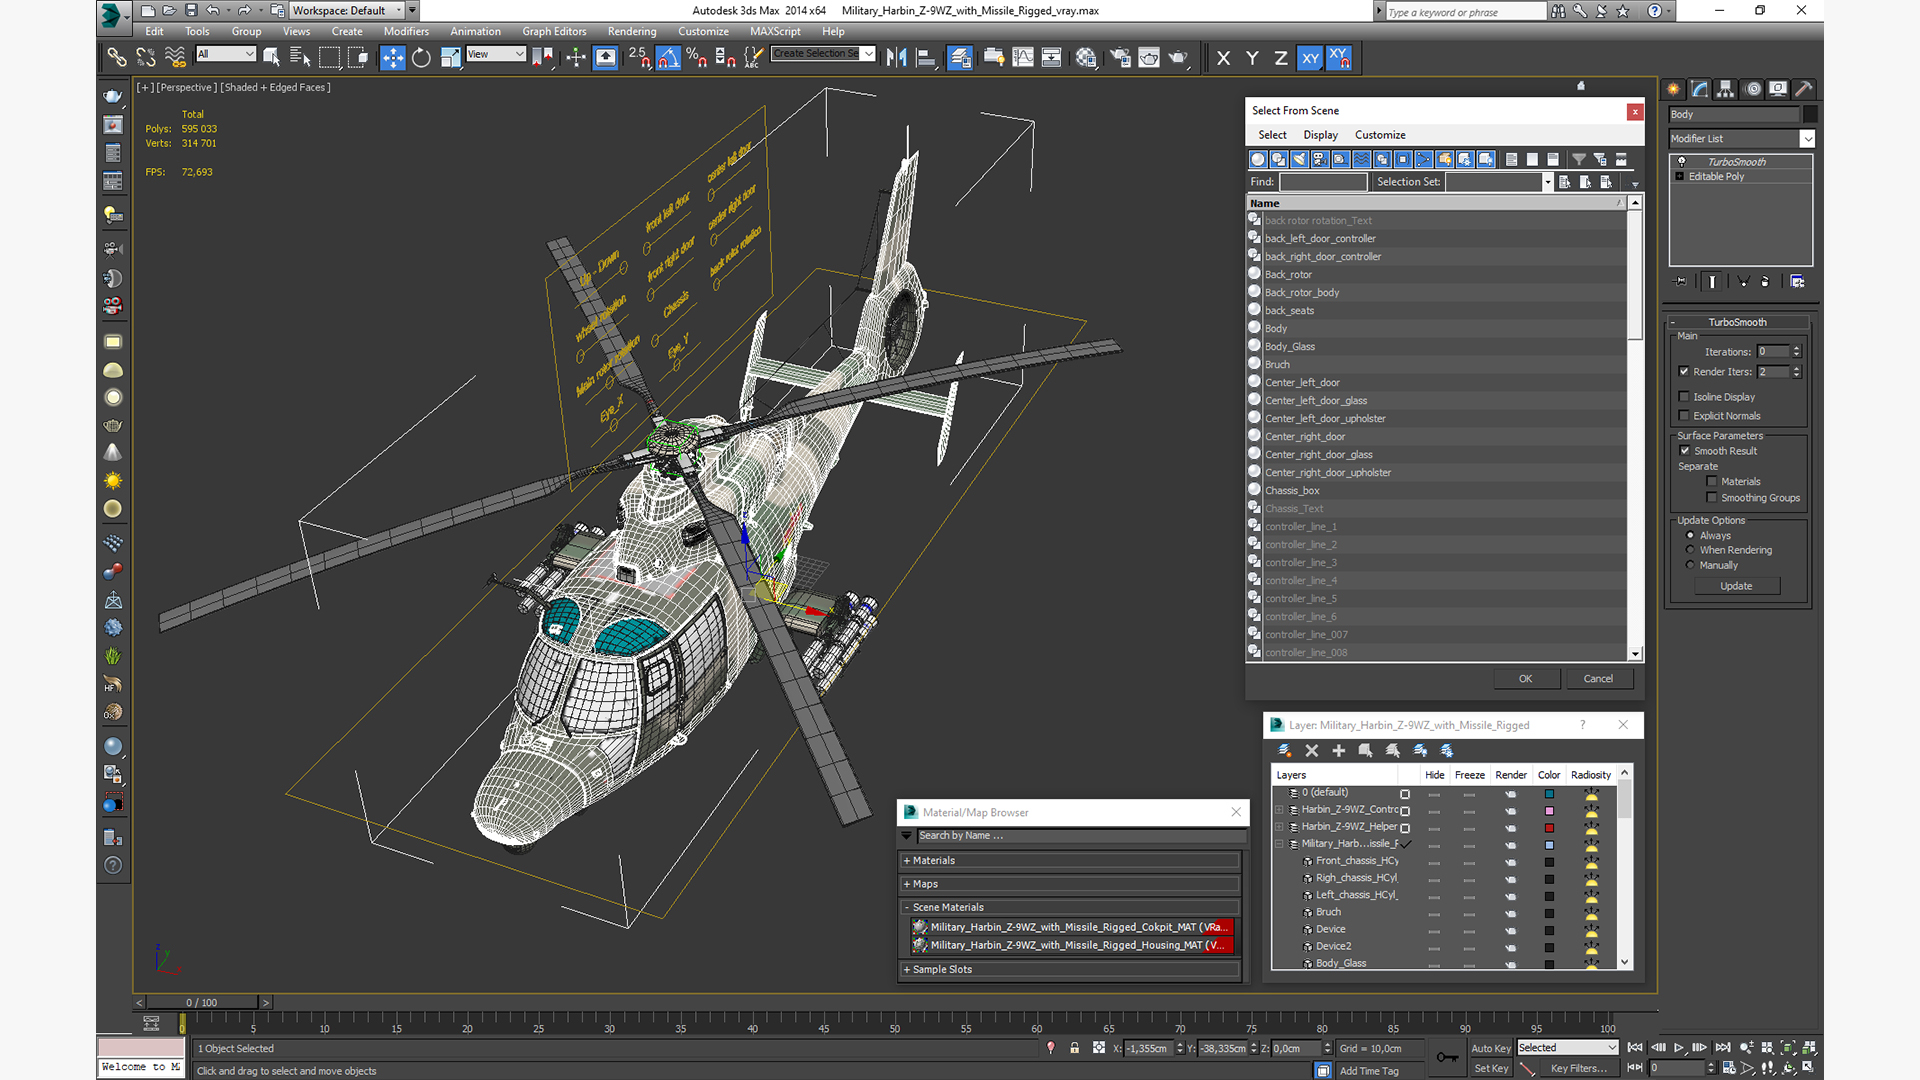Open Display menu in Select From Scene
Screen dimensions: 1920x1080
coord(1320,135)
